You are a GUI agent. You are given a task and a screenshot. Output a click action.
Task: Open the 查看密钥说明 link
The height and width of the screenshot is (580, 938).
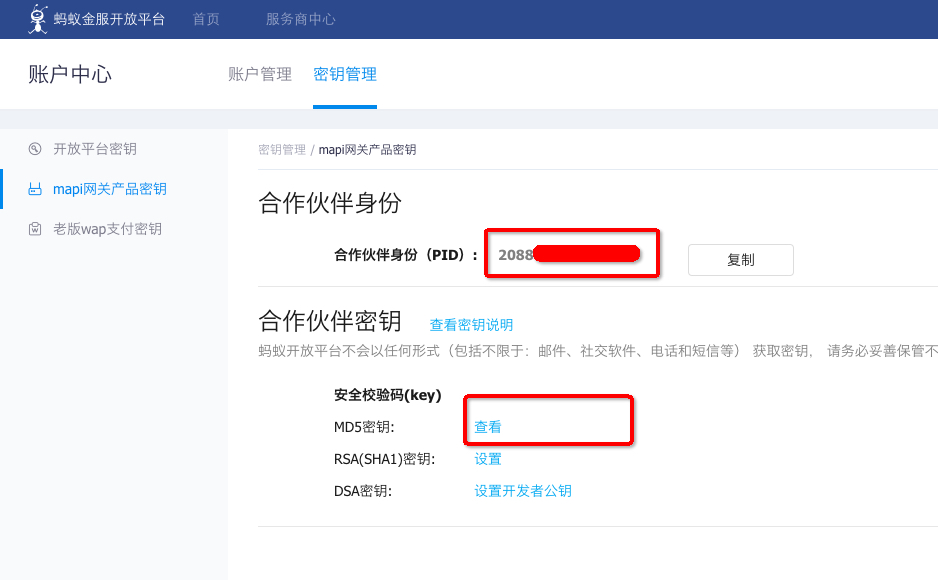pos(471,325)
